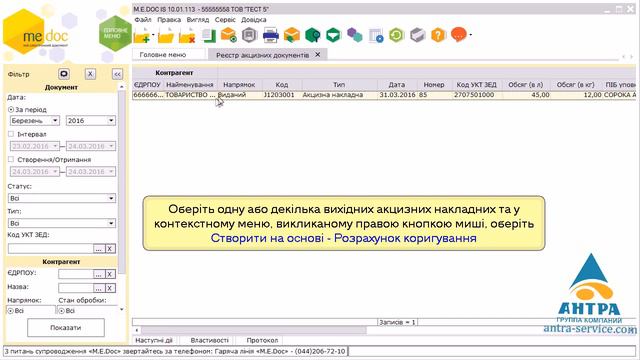The height and width of the screenshot is (360, 640).
Task: Open the 2016 year dropdown
Action: (111, 120)
